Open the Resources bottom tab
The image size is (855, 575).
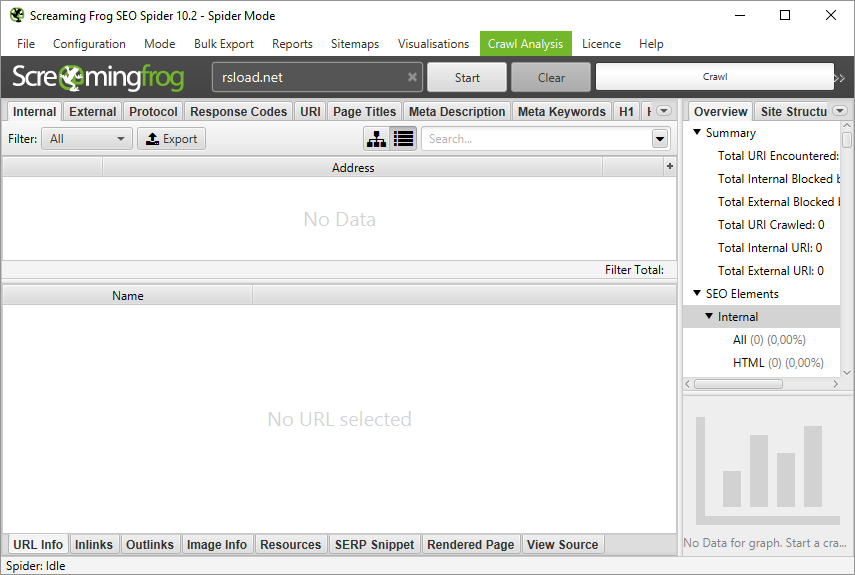click(291, 544)
